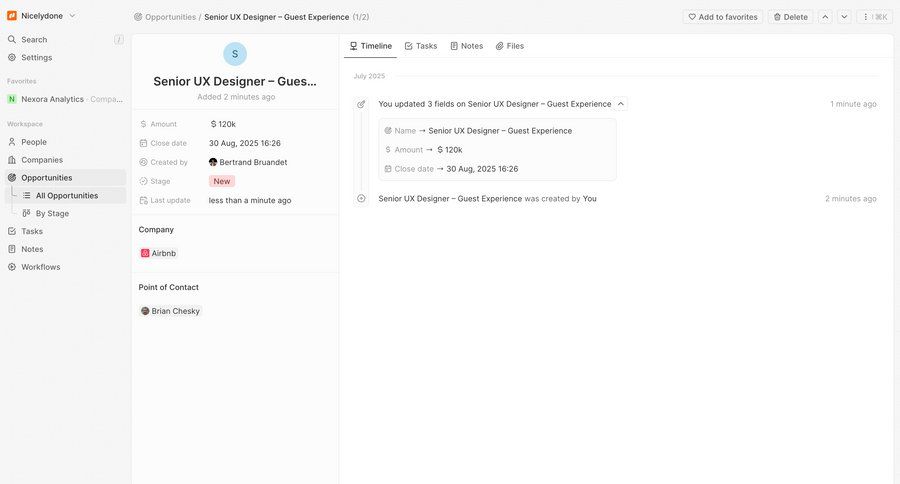Click the blue S record avatar
Screen dimensions: 900x484
pyautogui.click(x=235, y=54)
